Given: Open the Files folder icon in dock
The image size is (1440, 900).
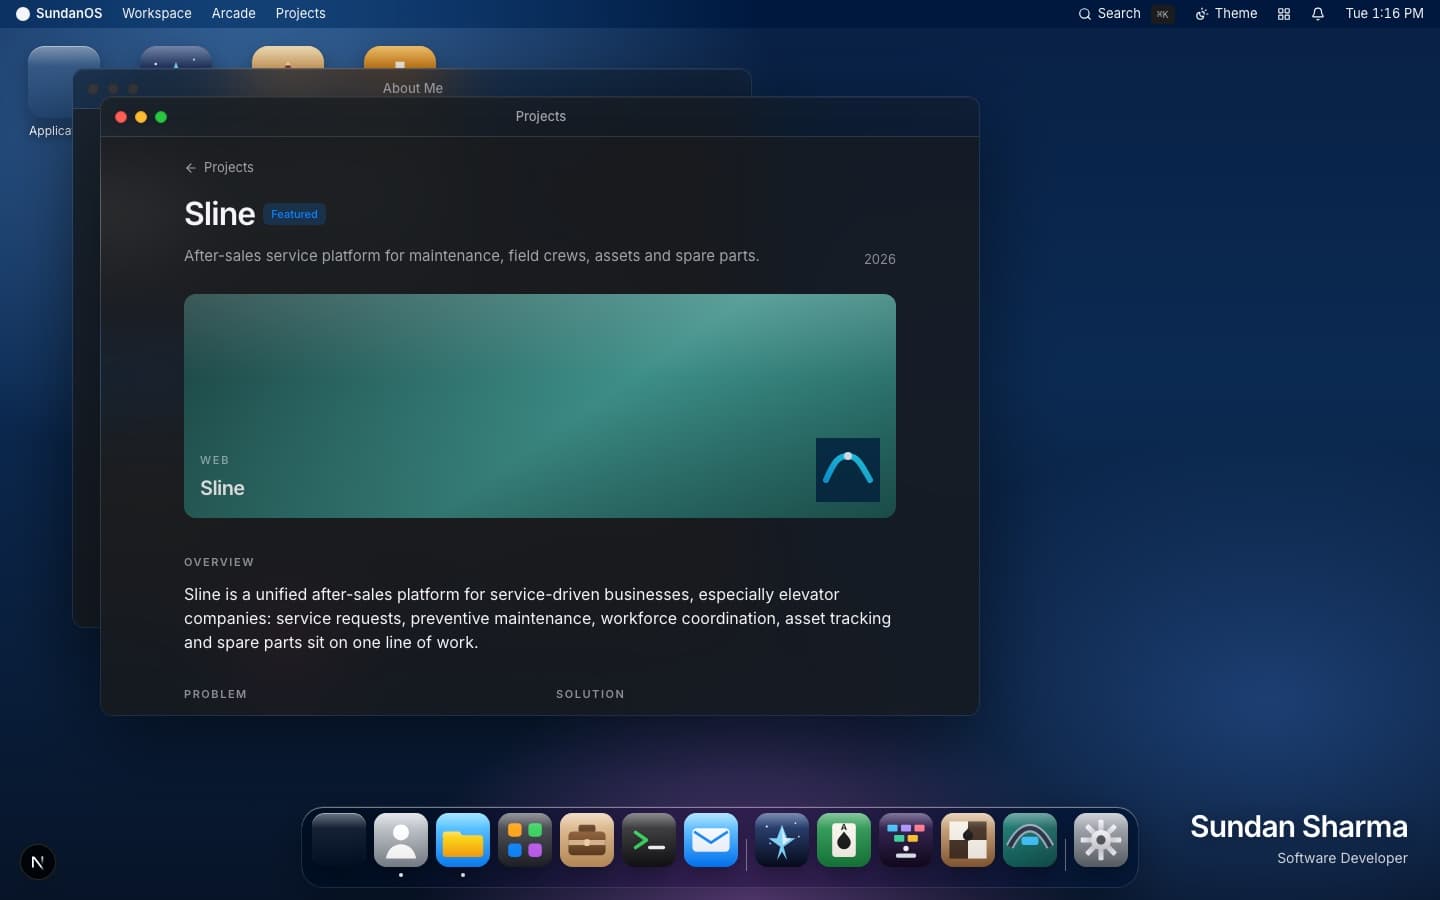Looking at the screenshot, I should pos(463,840).
